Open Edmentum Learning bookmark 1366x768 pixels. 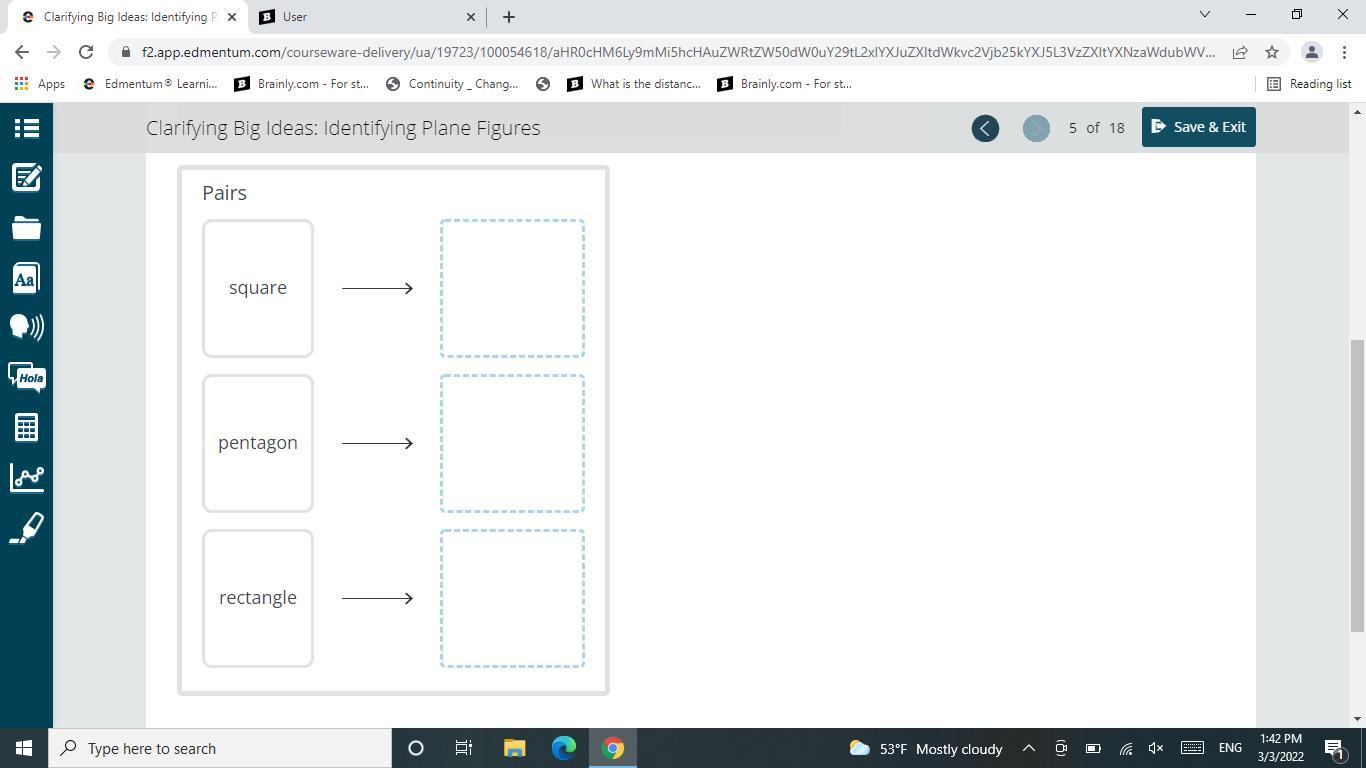tap(150, 84)
